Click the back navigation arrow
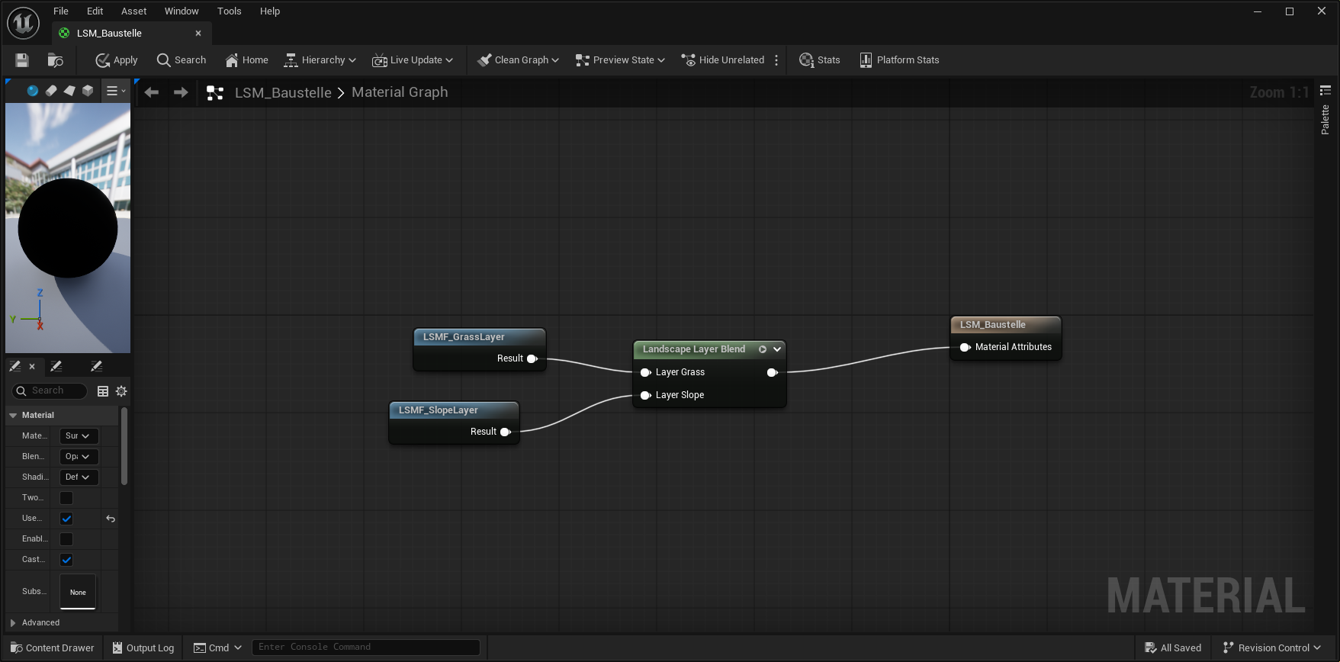Viewport: 1340px width, 662px height. (x=152, y=92)
